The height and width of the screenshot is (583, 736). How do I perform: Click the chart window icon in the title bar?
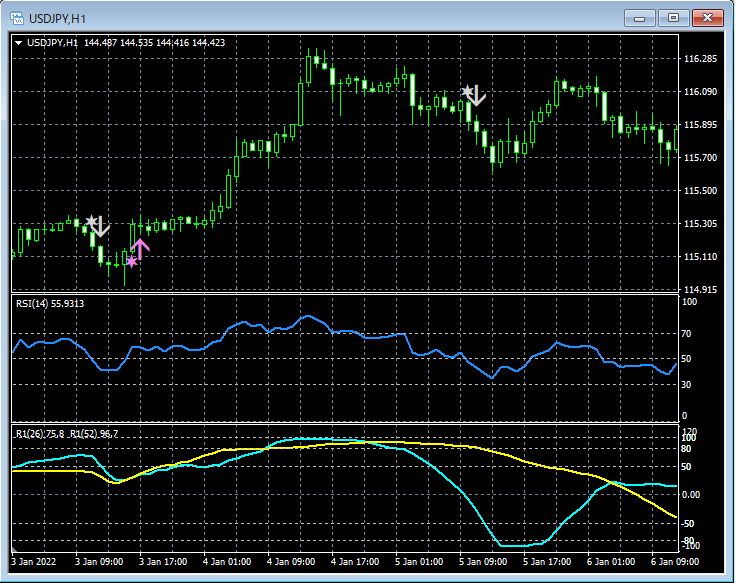17,17
